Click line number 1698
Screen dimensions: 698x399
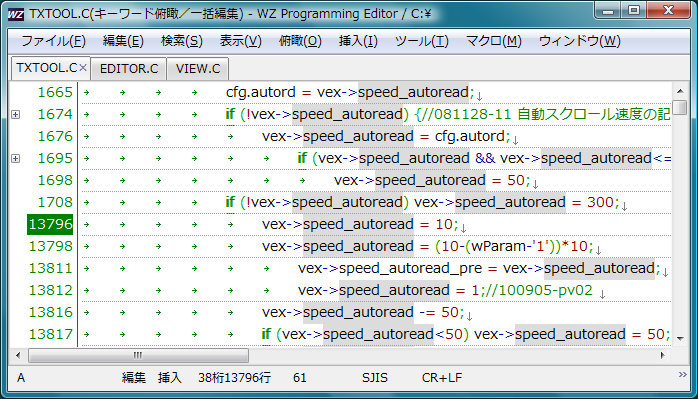click(55, 180)
